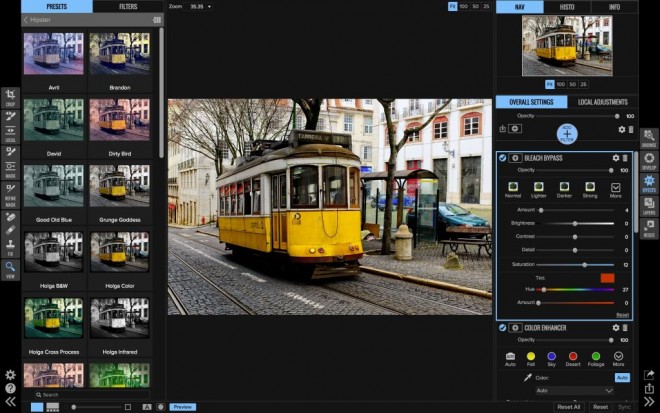Screen dimensions: 660x413
Task: Open the Auto color range dropdown
Action: point(575,391)
